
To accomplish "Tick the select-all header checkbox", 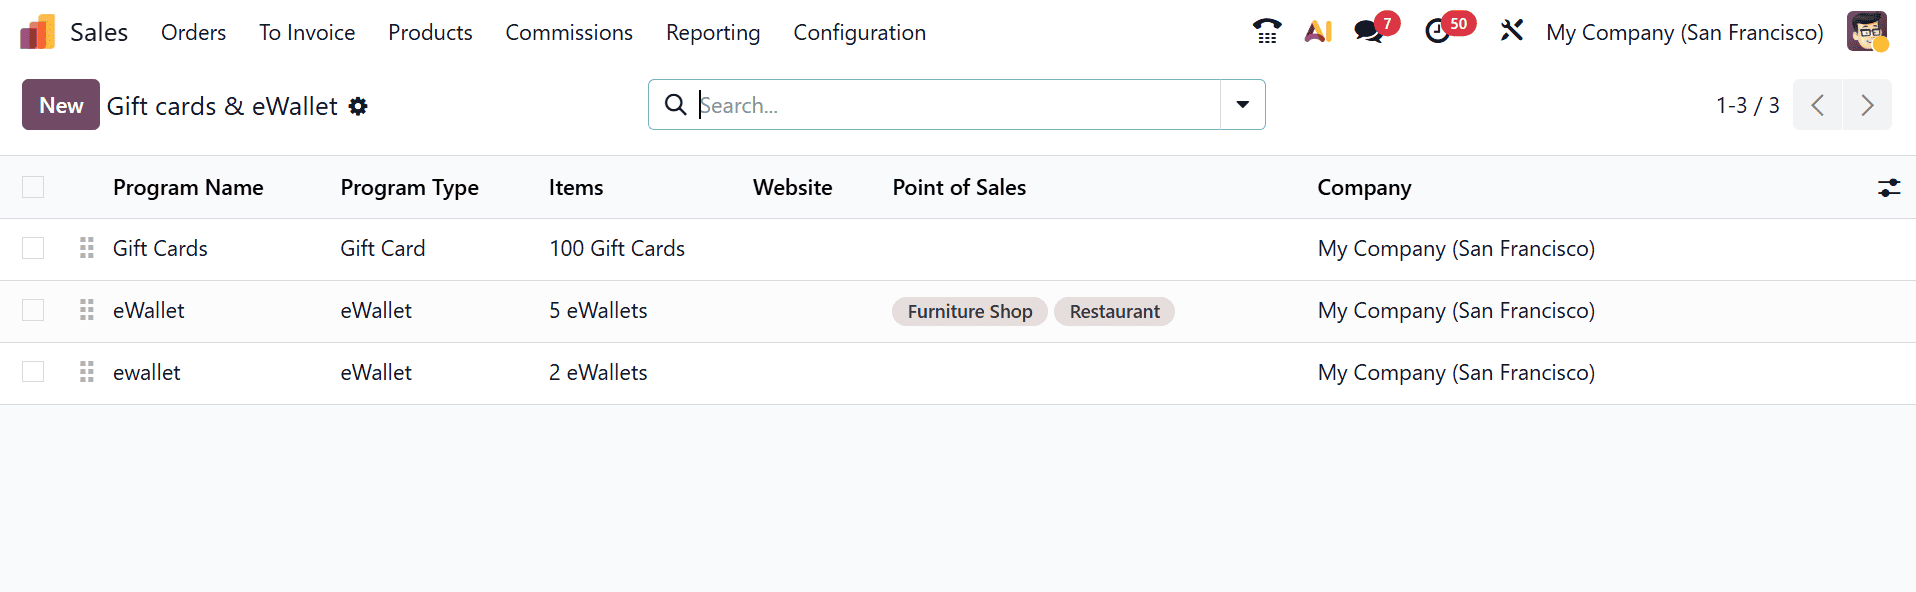I will (33, 187).
